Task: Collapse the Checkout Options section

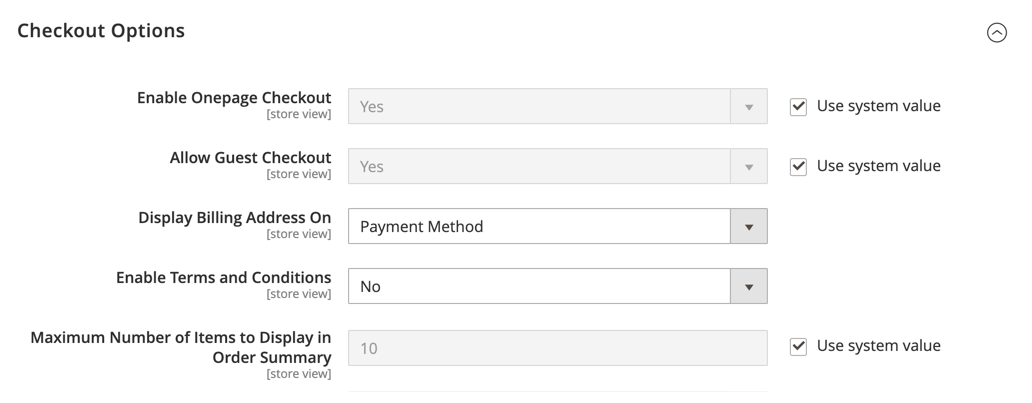Action: click(x=996, y=32)
